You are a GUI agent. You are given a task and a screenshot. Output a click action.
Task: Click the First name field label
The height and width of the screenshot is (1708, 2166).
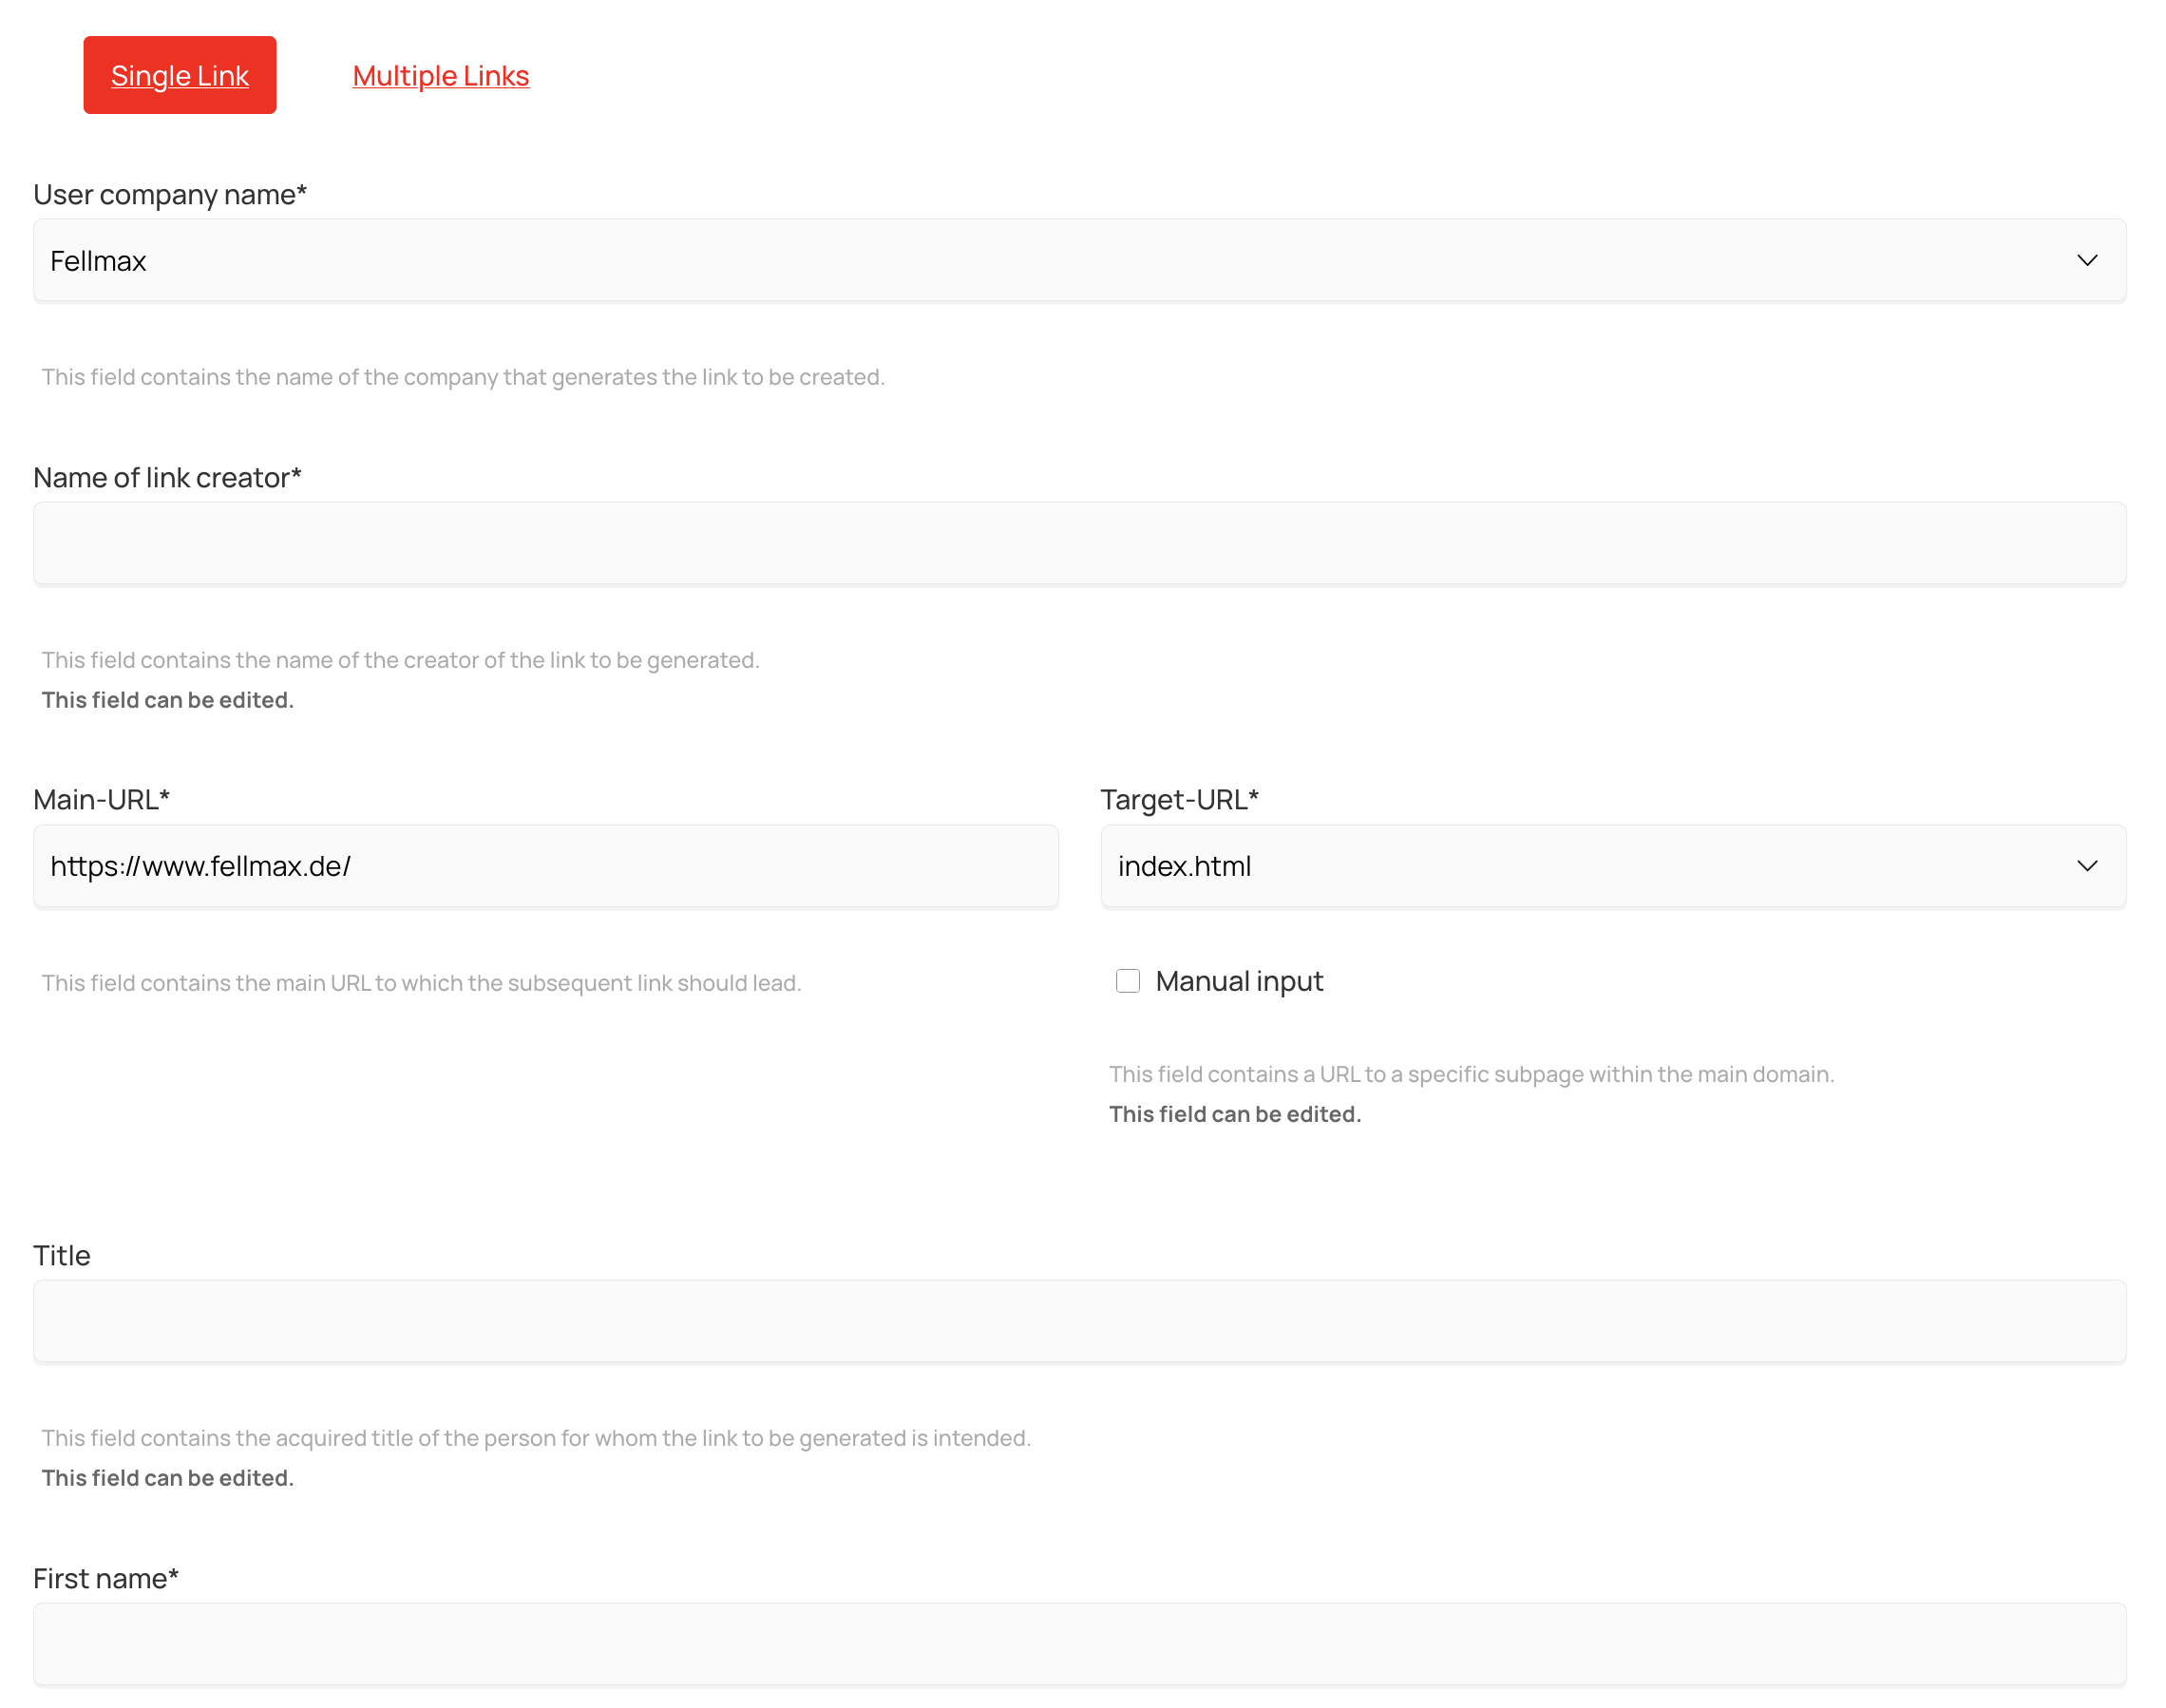105,1578
